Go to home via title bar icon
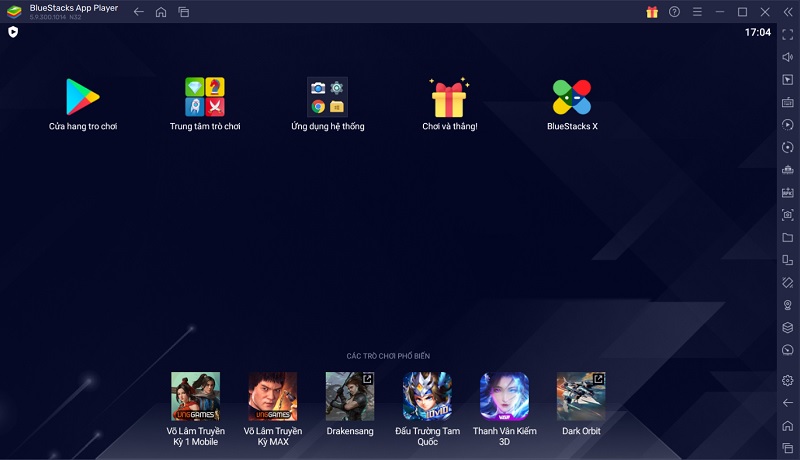Screen dimensions: 800x460 click(161, 12)
